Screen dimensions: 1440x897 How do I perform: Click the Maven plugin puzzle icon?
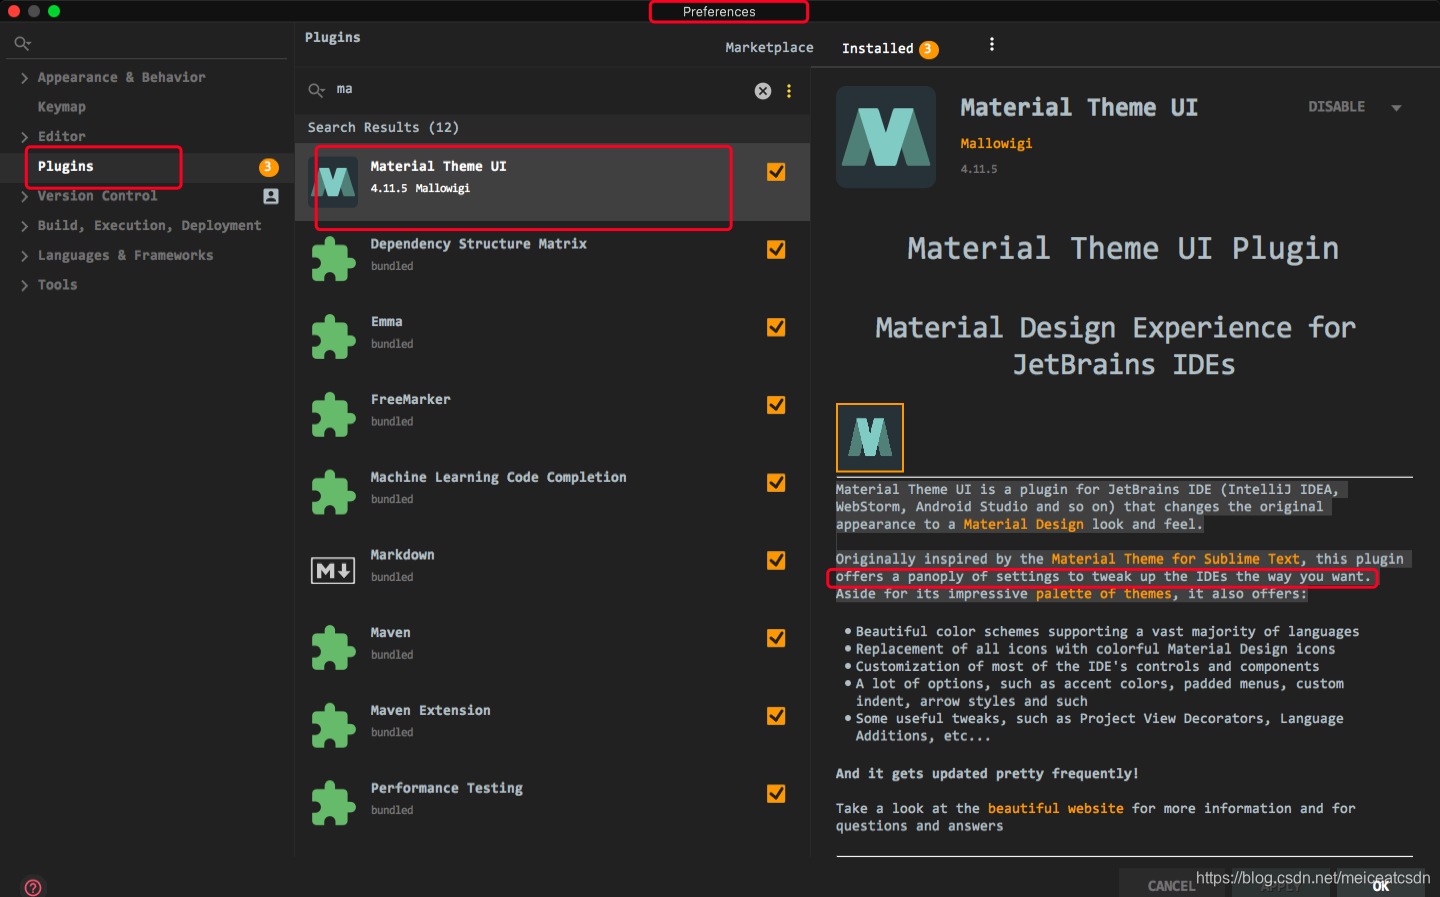(333, 648)
